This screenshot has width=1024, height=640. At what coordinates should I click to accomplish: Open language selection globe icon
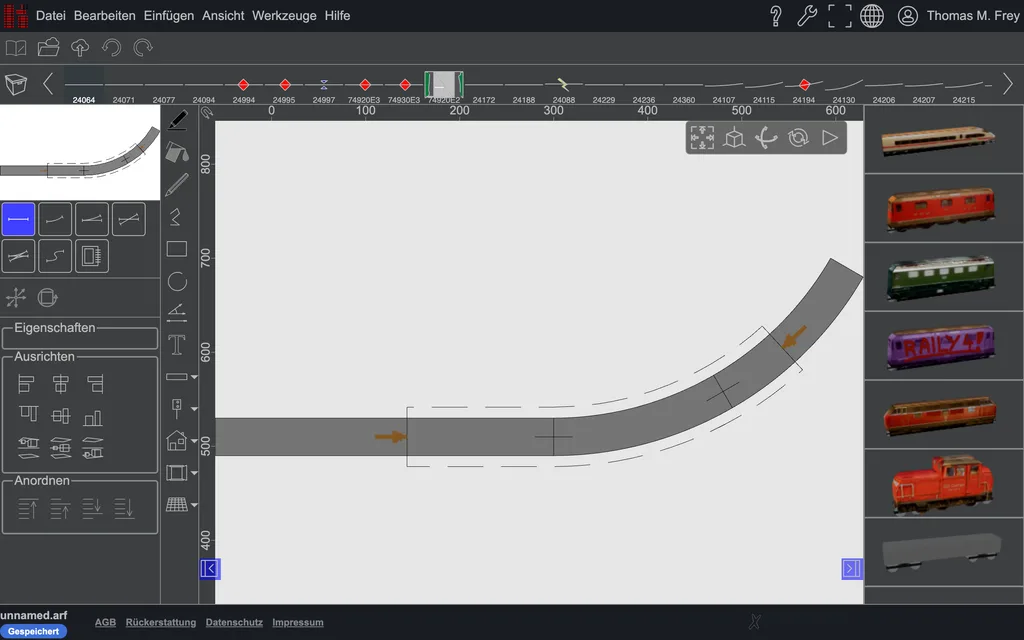[872, 16]
